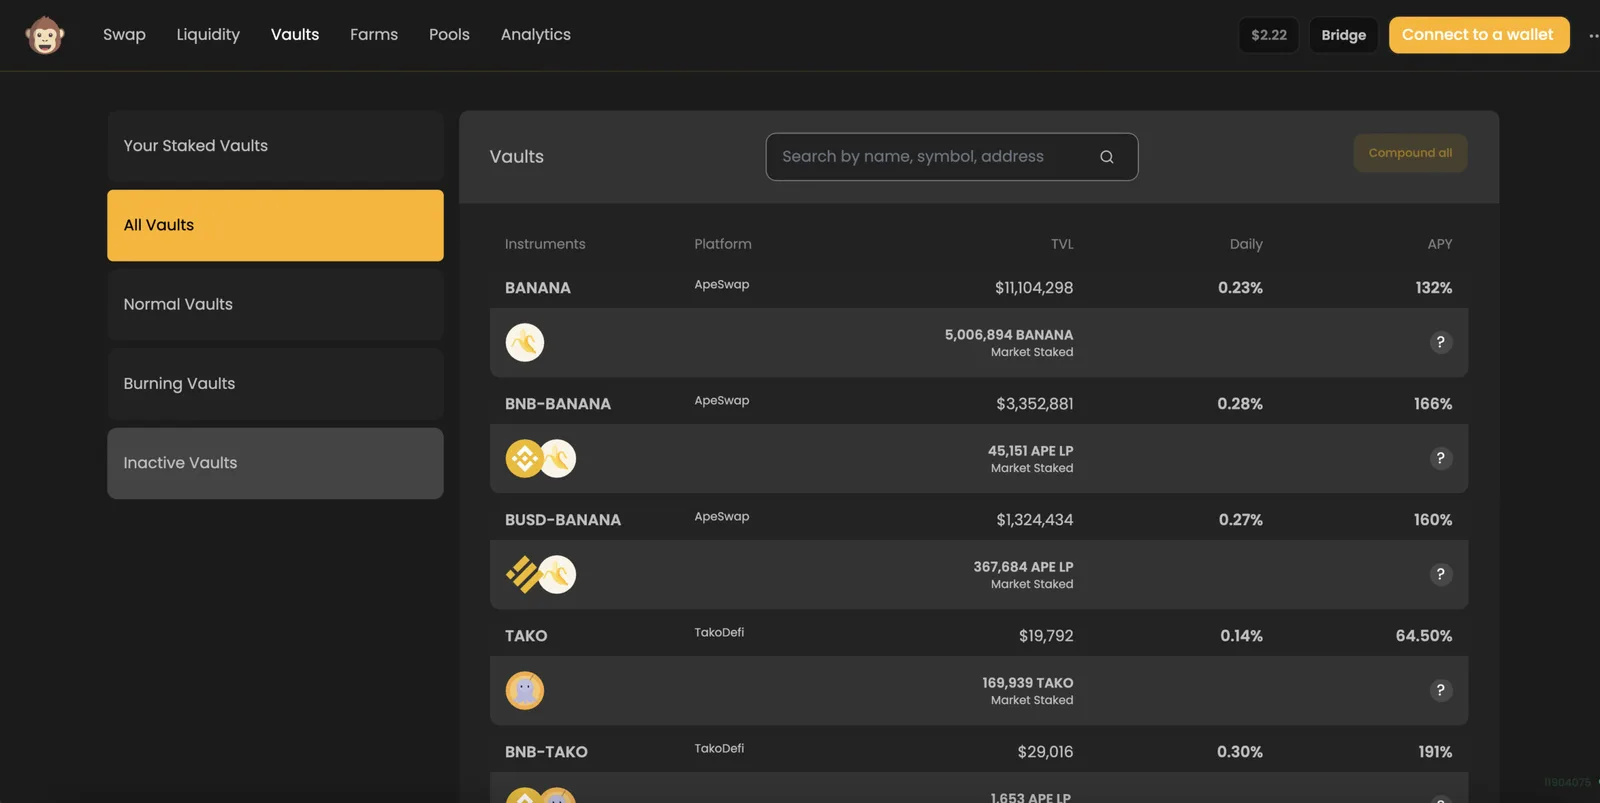Click the BNB-BANANA pair token icon
Image resolution: width=1600 pixels, height=803 pixels.
coord(541,458)
